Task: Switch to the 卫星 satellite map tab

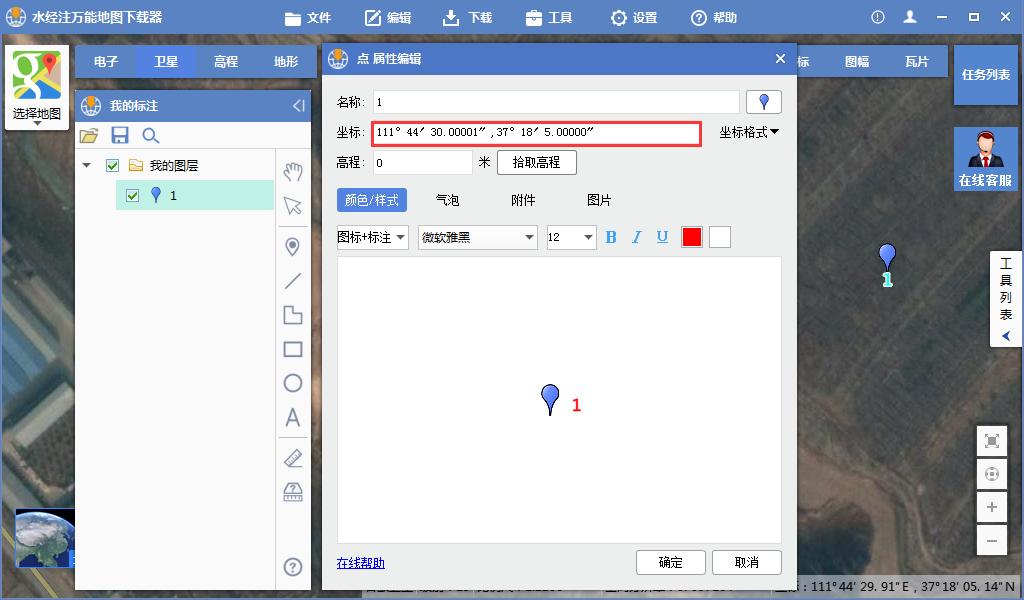Action: pos(166,61)
